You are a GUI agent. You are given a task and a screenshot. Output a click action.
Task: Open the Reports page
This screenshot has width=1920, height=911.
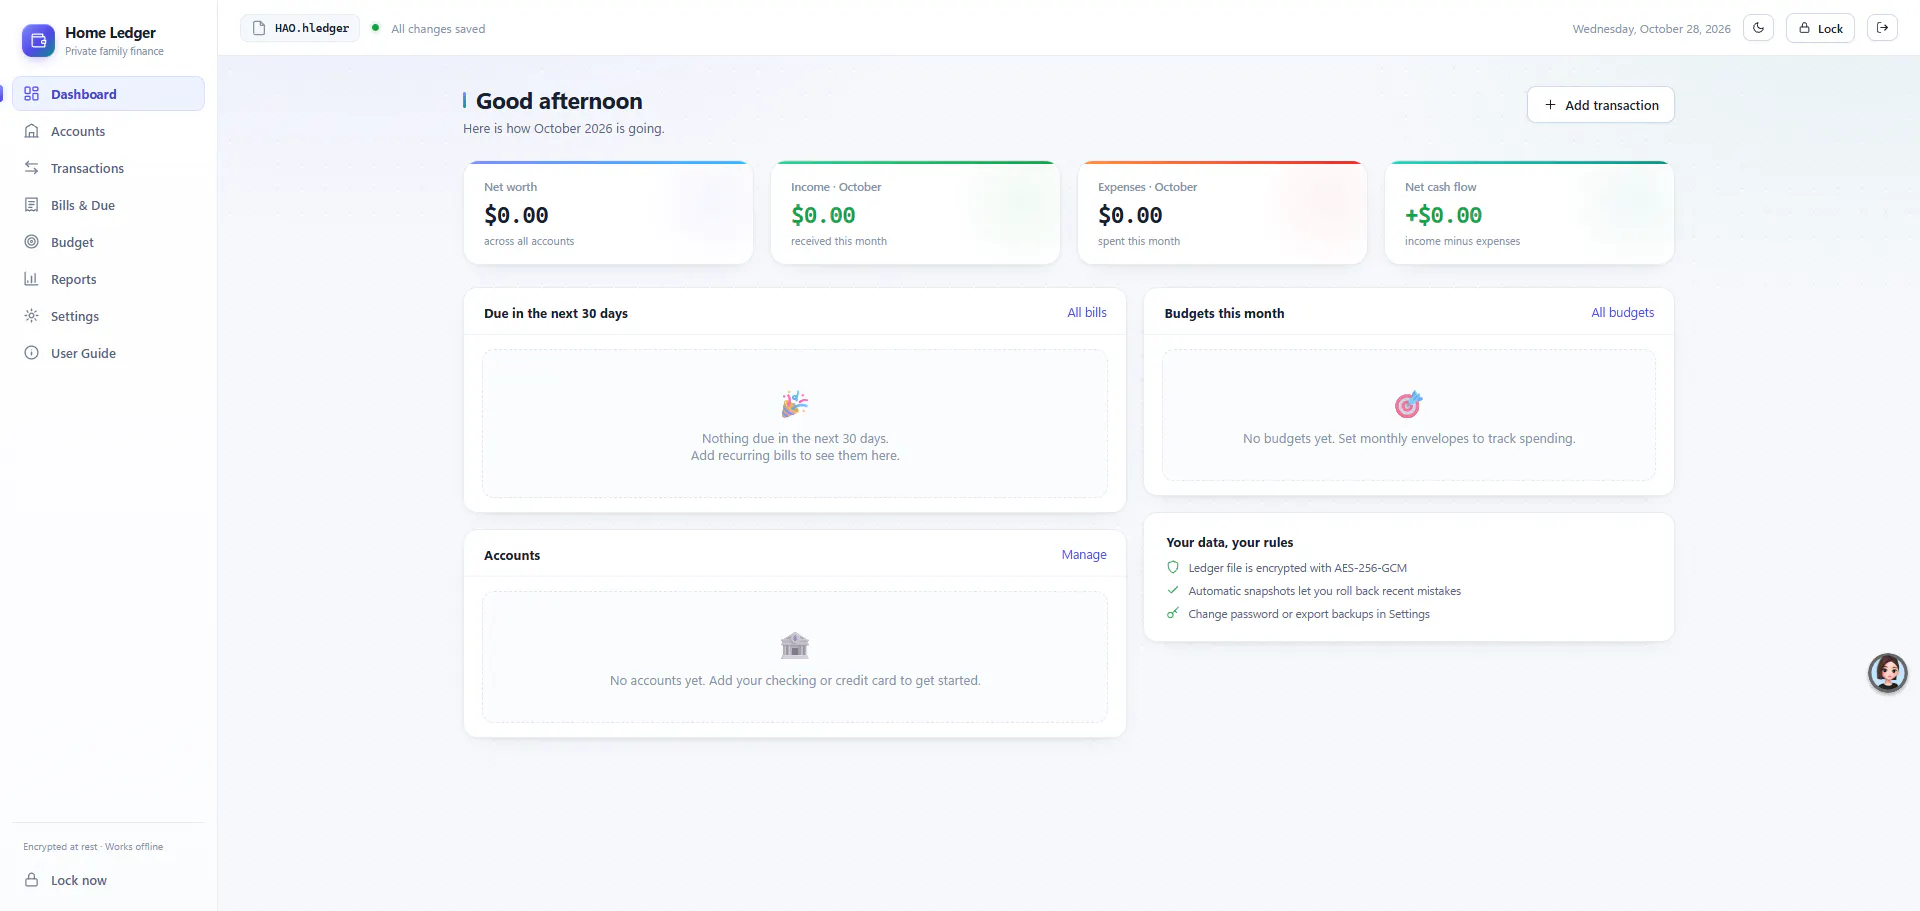(x=108, y=279)
